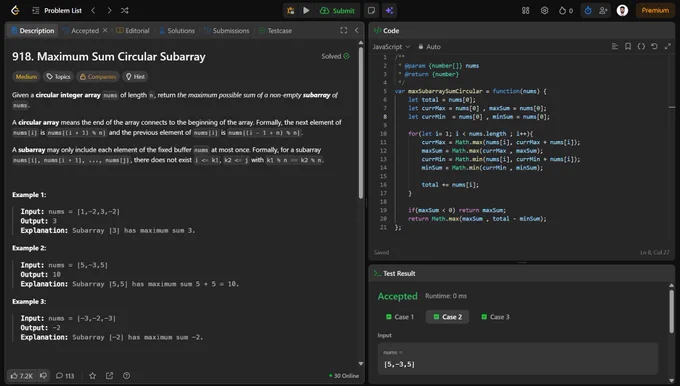Maximize the description panel via fullscreen icon
This screenshot has width=680, height=386.
click(x=343, y=30)
